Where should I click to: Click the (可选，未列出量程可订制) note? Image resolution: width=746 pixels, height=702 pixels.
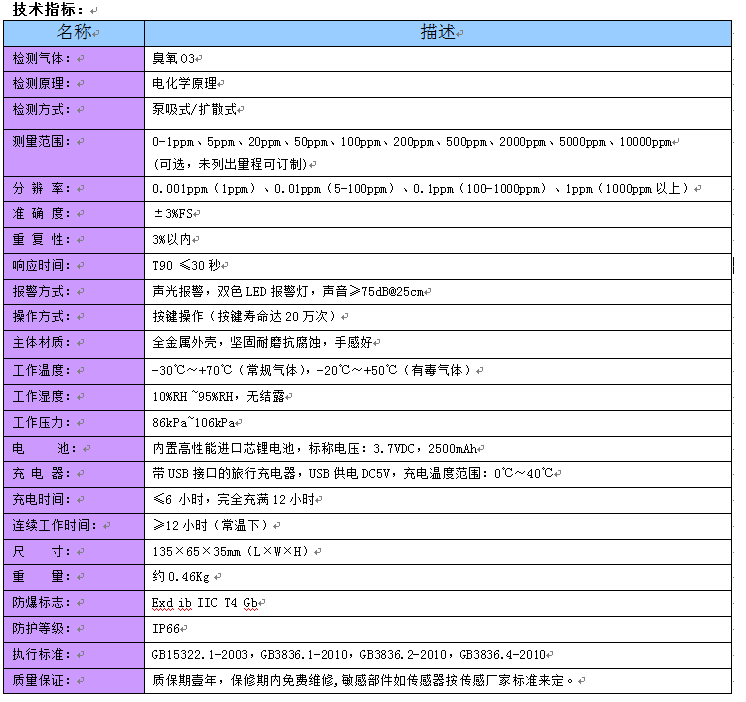(230, 164)
